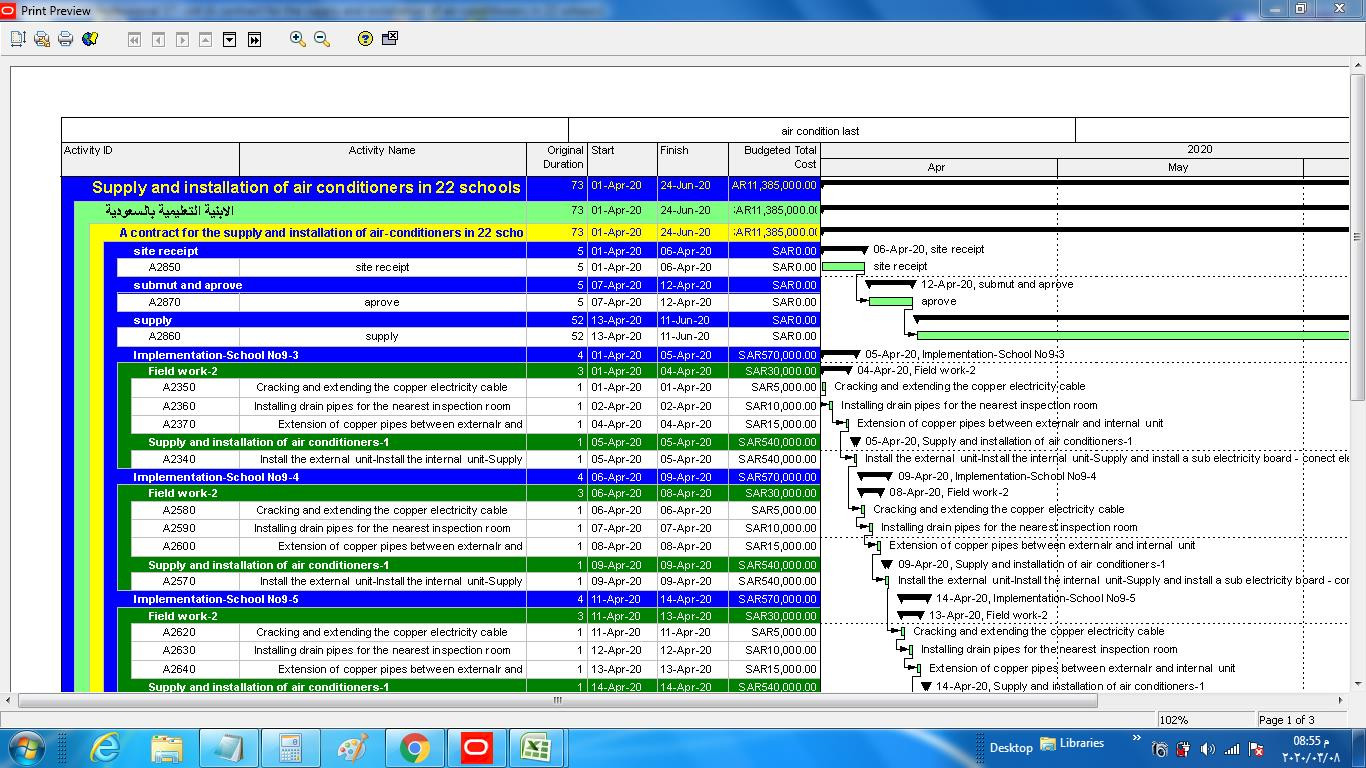This screenshot has width=1366, height=768.
Task: Click the green site receipt Gantt bar
Action: (x=843, y=267)
